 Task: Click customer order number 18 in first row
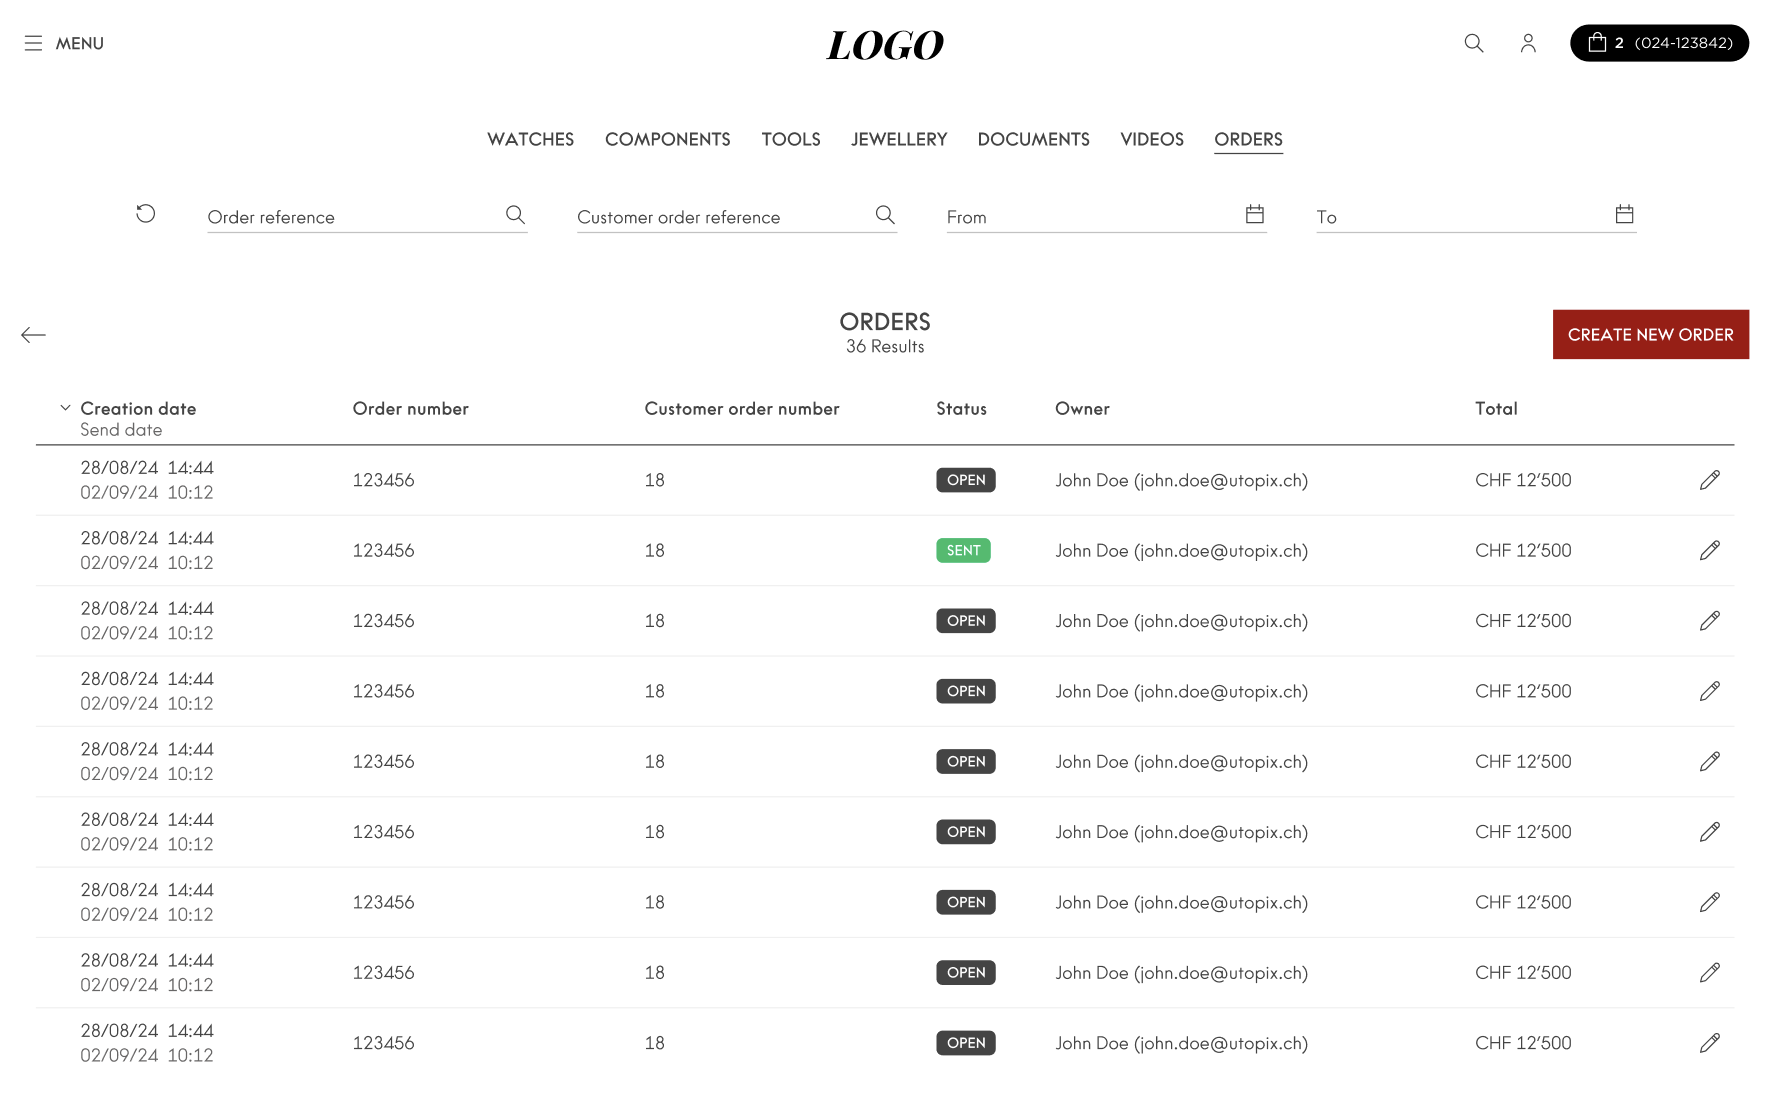654,480
